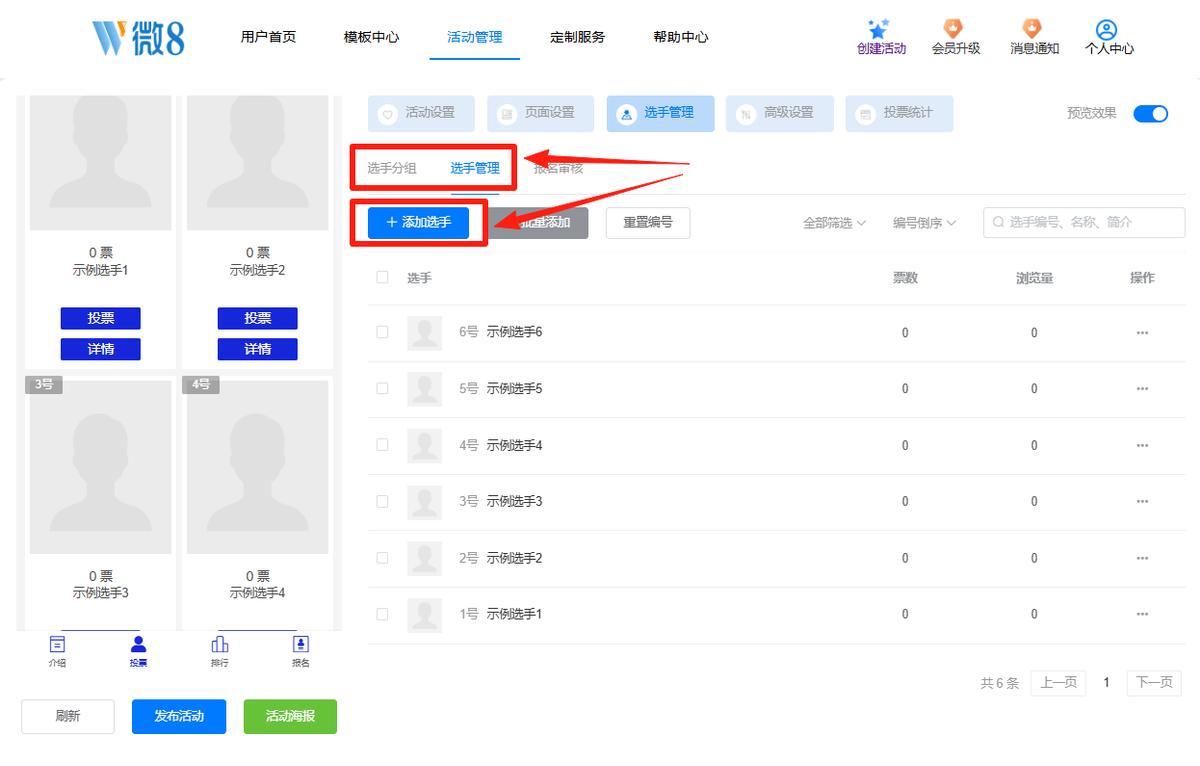The image size is (1200, 766).
Task: Open 消息通知 notifications icon
Action: (1032, 29)
